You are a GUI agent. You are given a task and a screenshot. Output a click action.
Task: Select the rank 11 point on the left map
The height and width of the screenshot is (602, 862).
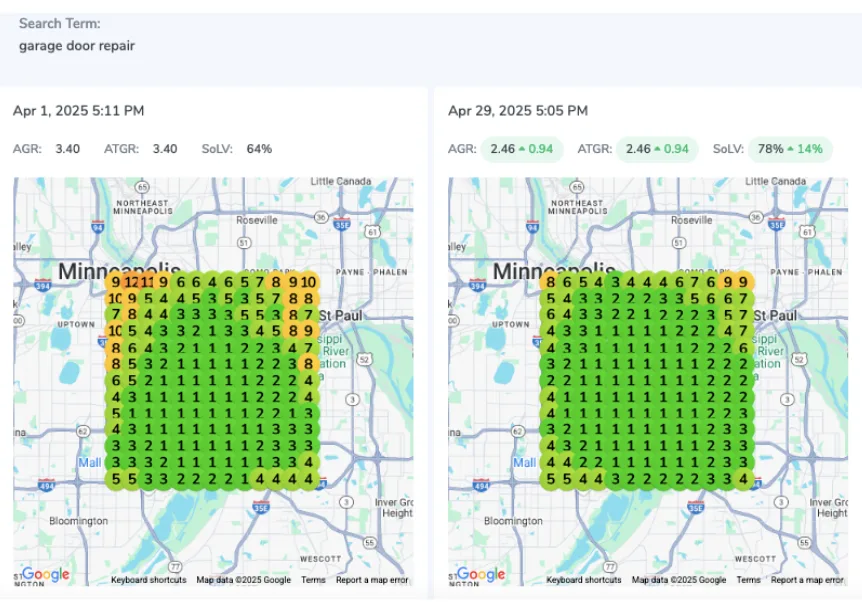tap(146, 282)
